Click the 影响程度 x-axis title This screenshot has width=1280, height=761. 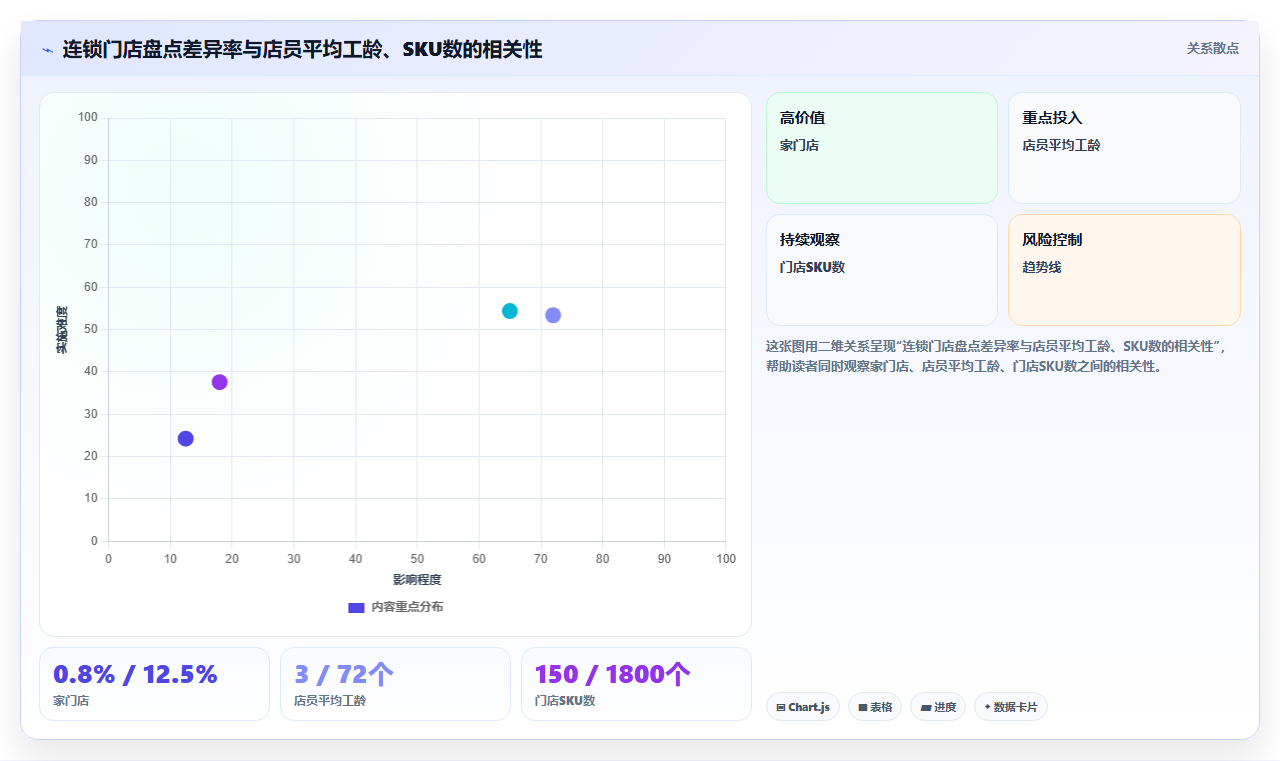[x=417, y=580]
